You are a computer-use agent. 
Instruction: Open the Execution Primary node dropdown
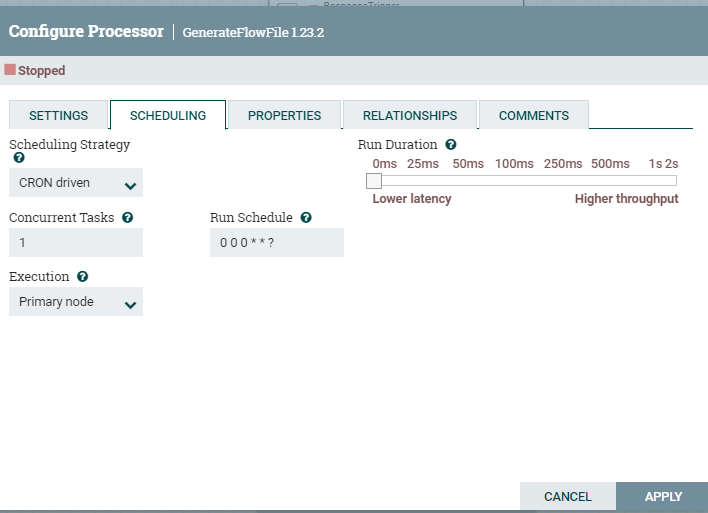pyautogui.click(x=76, y=302)
